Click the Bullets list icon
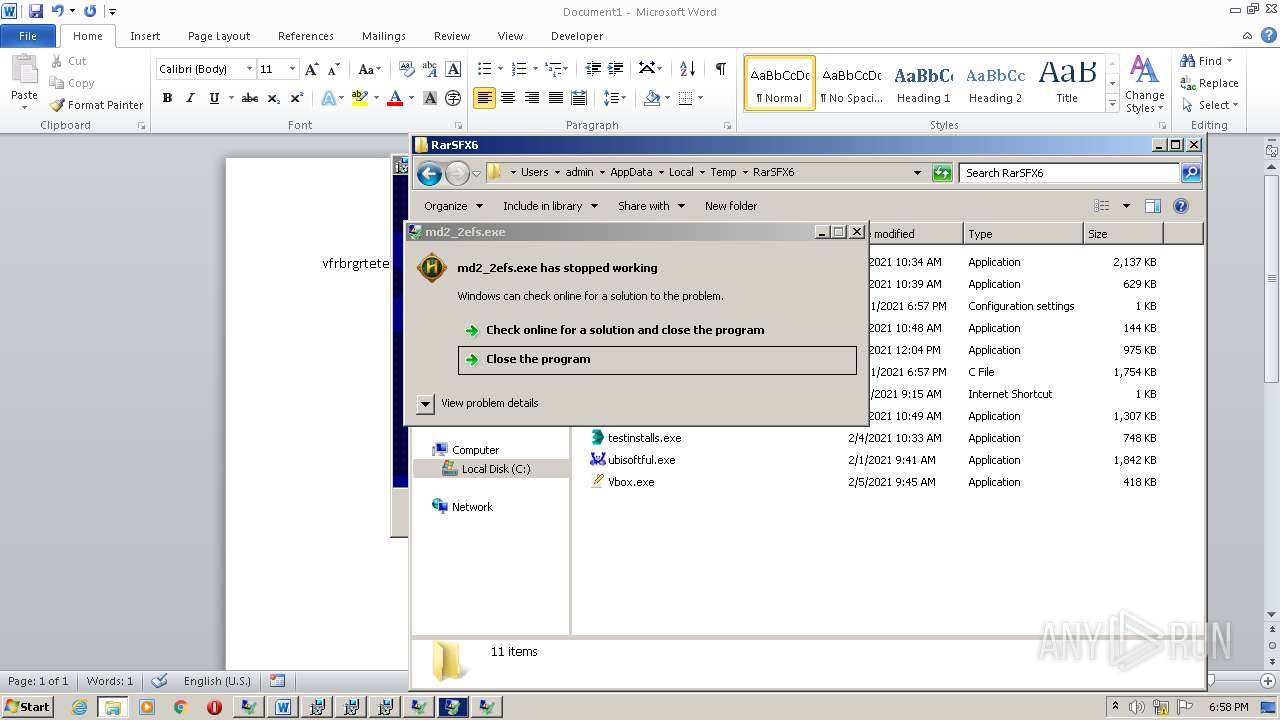The width and height of the screenshot is (1280, 720). tap(485, 69)
